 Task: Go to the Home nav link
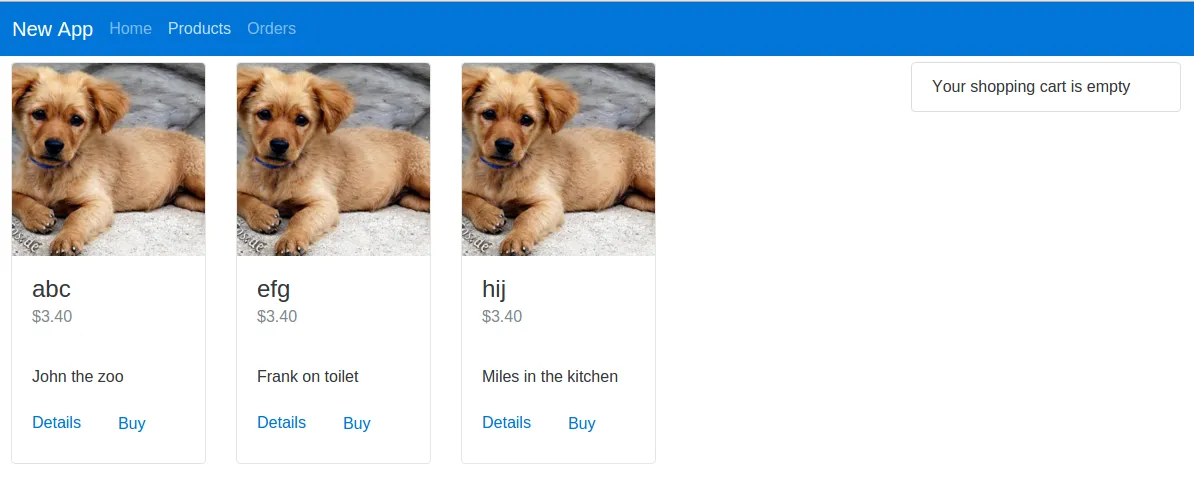click(130, 29)
